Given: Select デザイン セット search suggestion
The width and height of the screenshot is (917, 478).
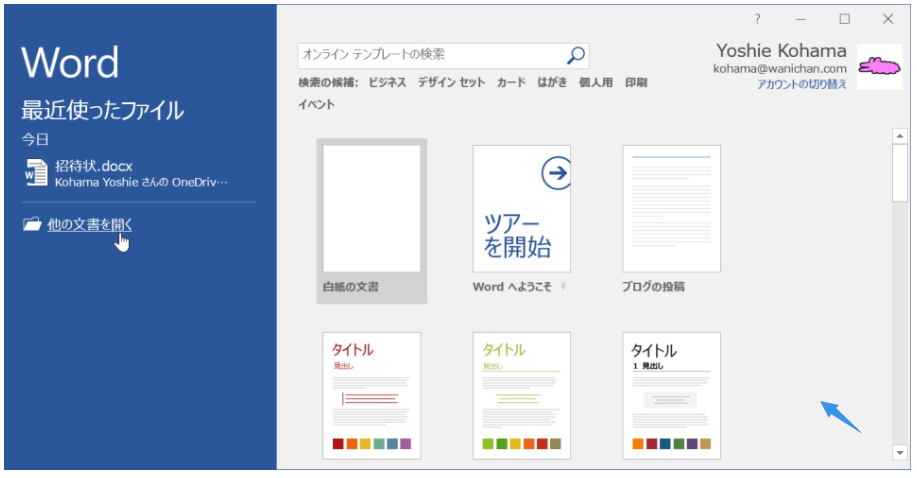Looking at the screenshot, I should coord(451,82).
